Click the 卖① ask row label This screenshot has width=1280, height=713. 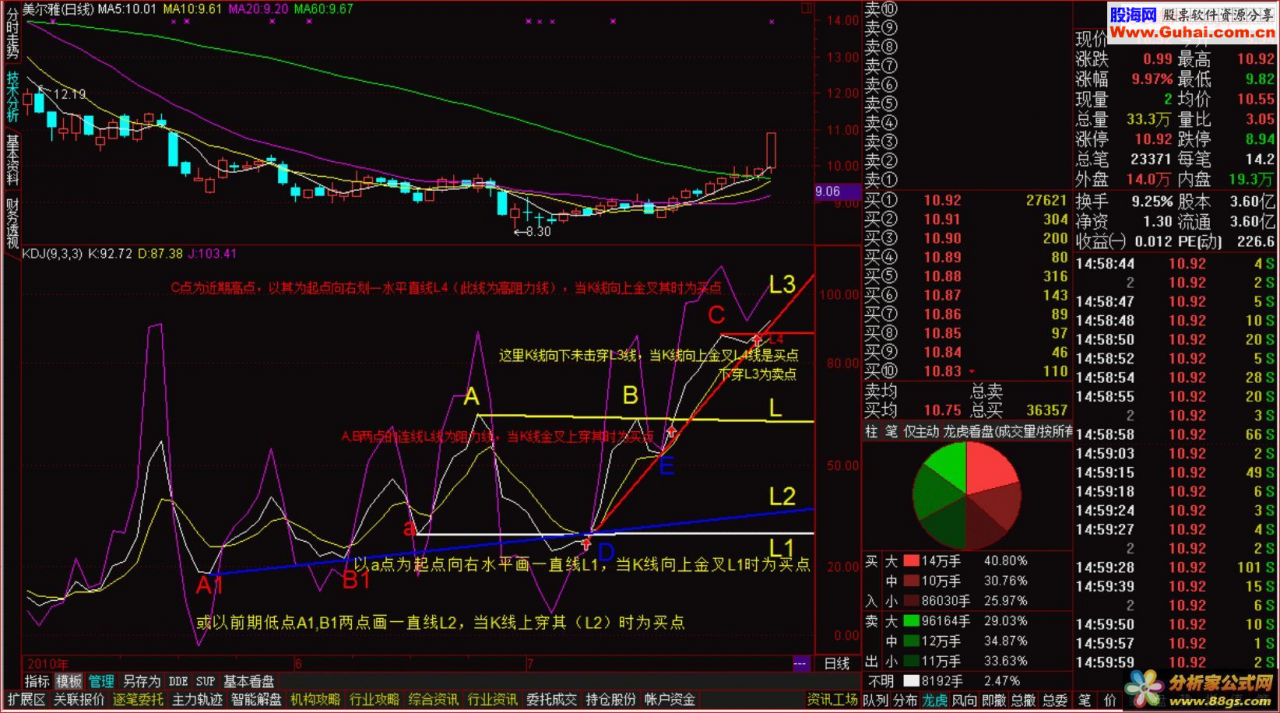coord(881,181)
